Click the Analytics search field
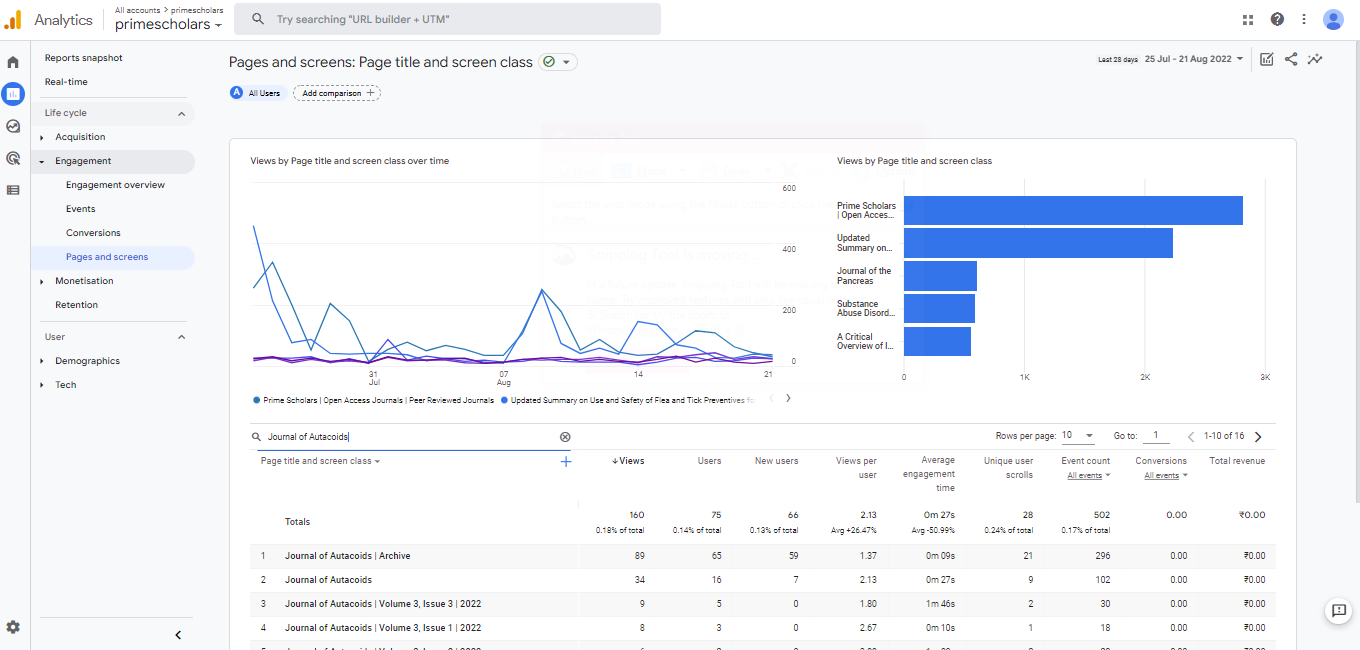 pos(447,19)
